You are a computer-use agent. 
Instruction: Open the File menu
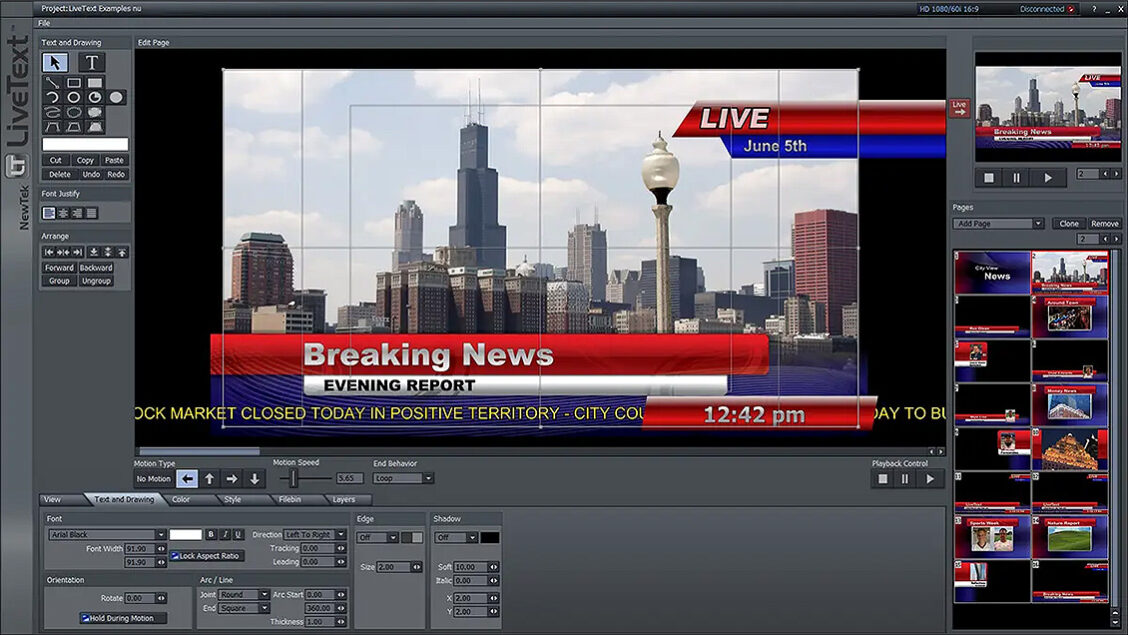[44, 23]
